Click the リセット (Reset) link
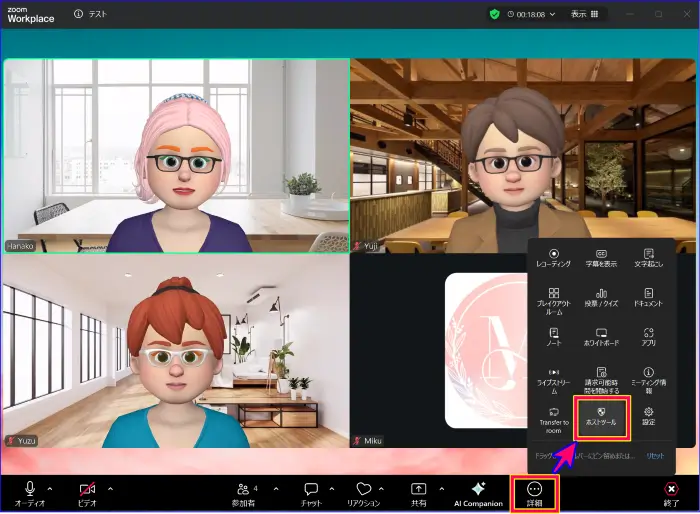This screenshot has height=514, width=700. click(x=655, y=455)
